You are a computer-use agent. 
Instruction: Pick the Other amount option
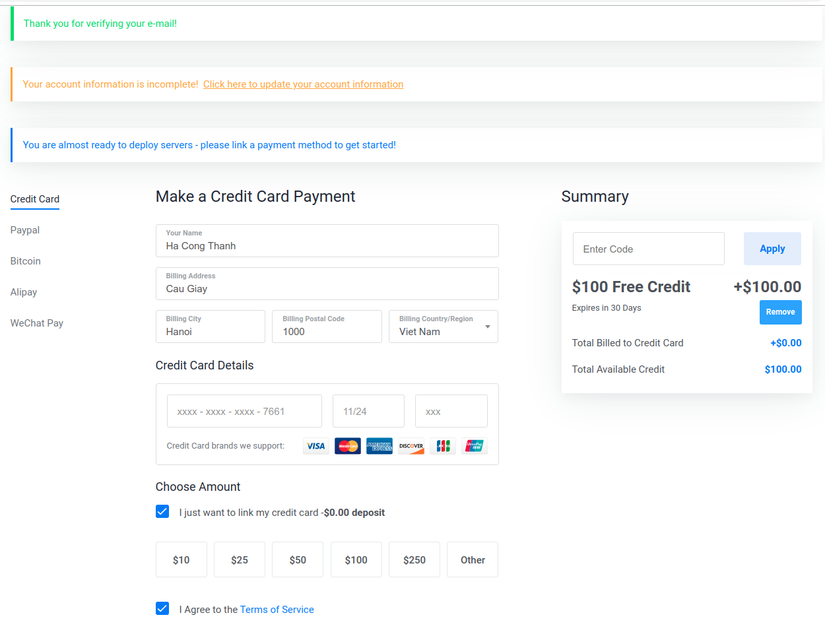[473, 560]
